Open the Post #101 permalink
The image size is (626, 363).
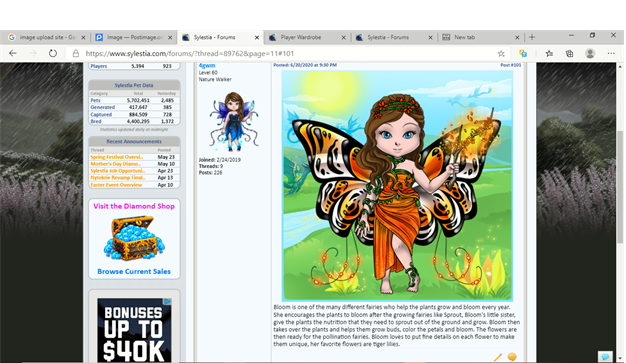(511, 65)
